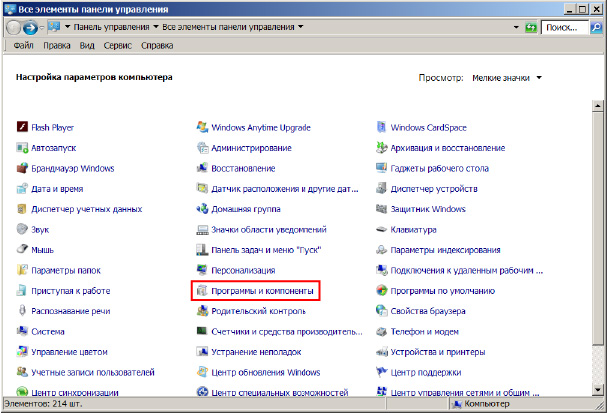Click the Центр управления сетями link
This screenshot has height=413, width=607.
point(465,392)
